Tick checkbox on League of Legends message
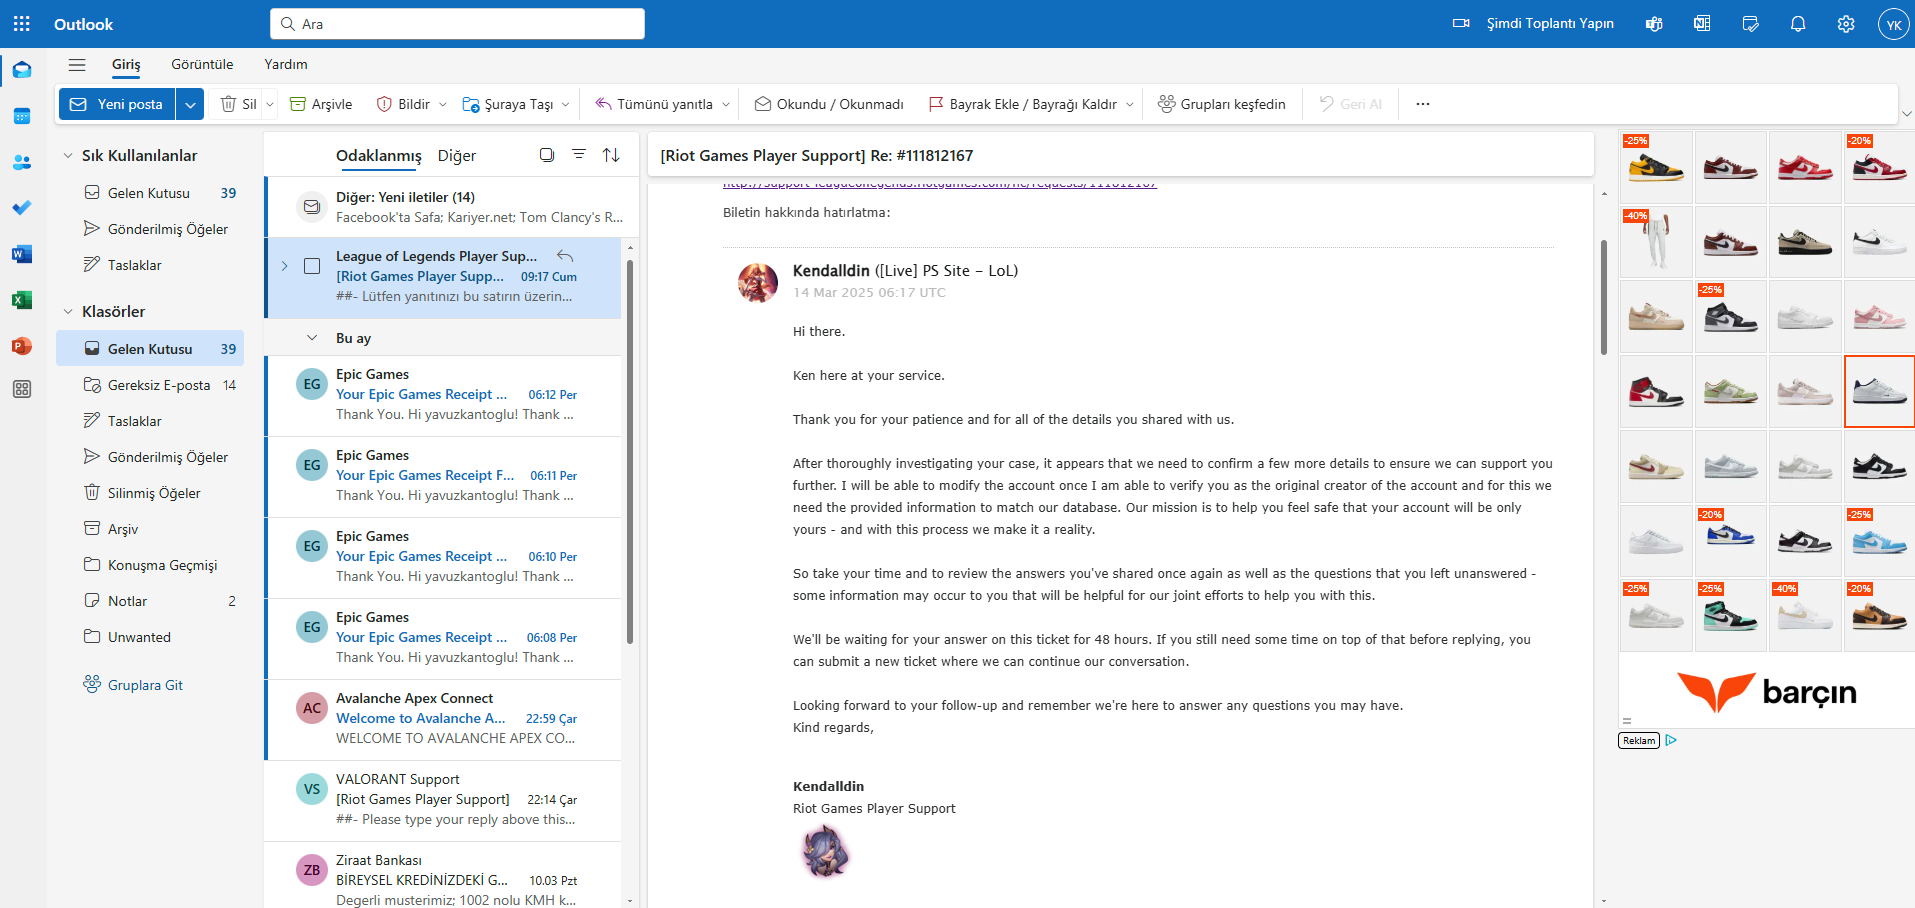The width and height of the screenshot is (1915, 908). 312,266
